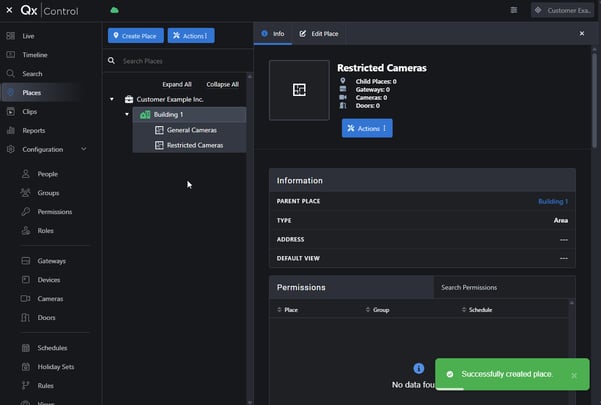Image resolution: width=601 pixels, height=405 pixels.
Task: Open Rules configuration
Action: point(45,386)
